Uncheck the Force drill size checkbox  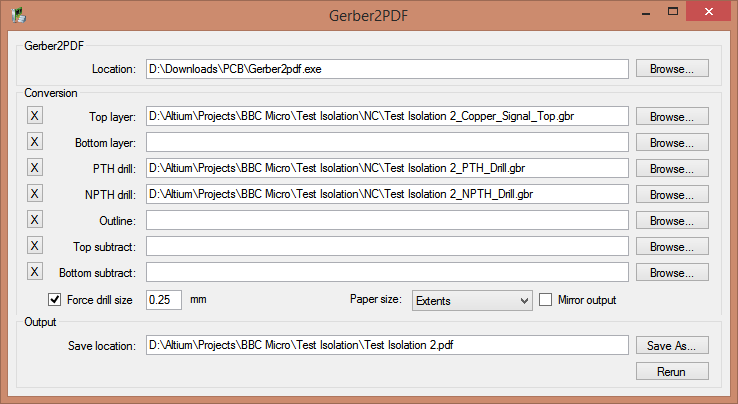click(x=55, y=299)
